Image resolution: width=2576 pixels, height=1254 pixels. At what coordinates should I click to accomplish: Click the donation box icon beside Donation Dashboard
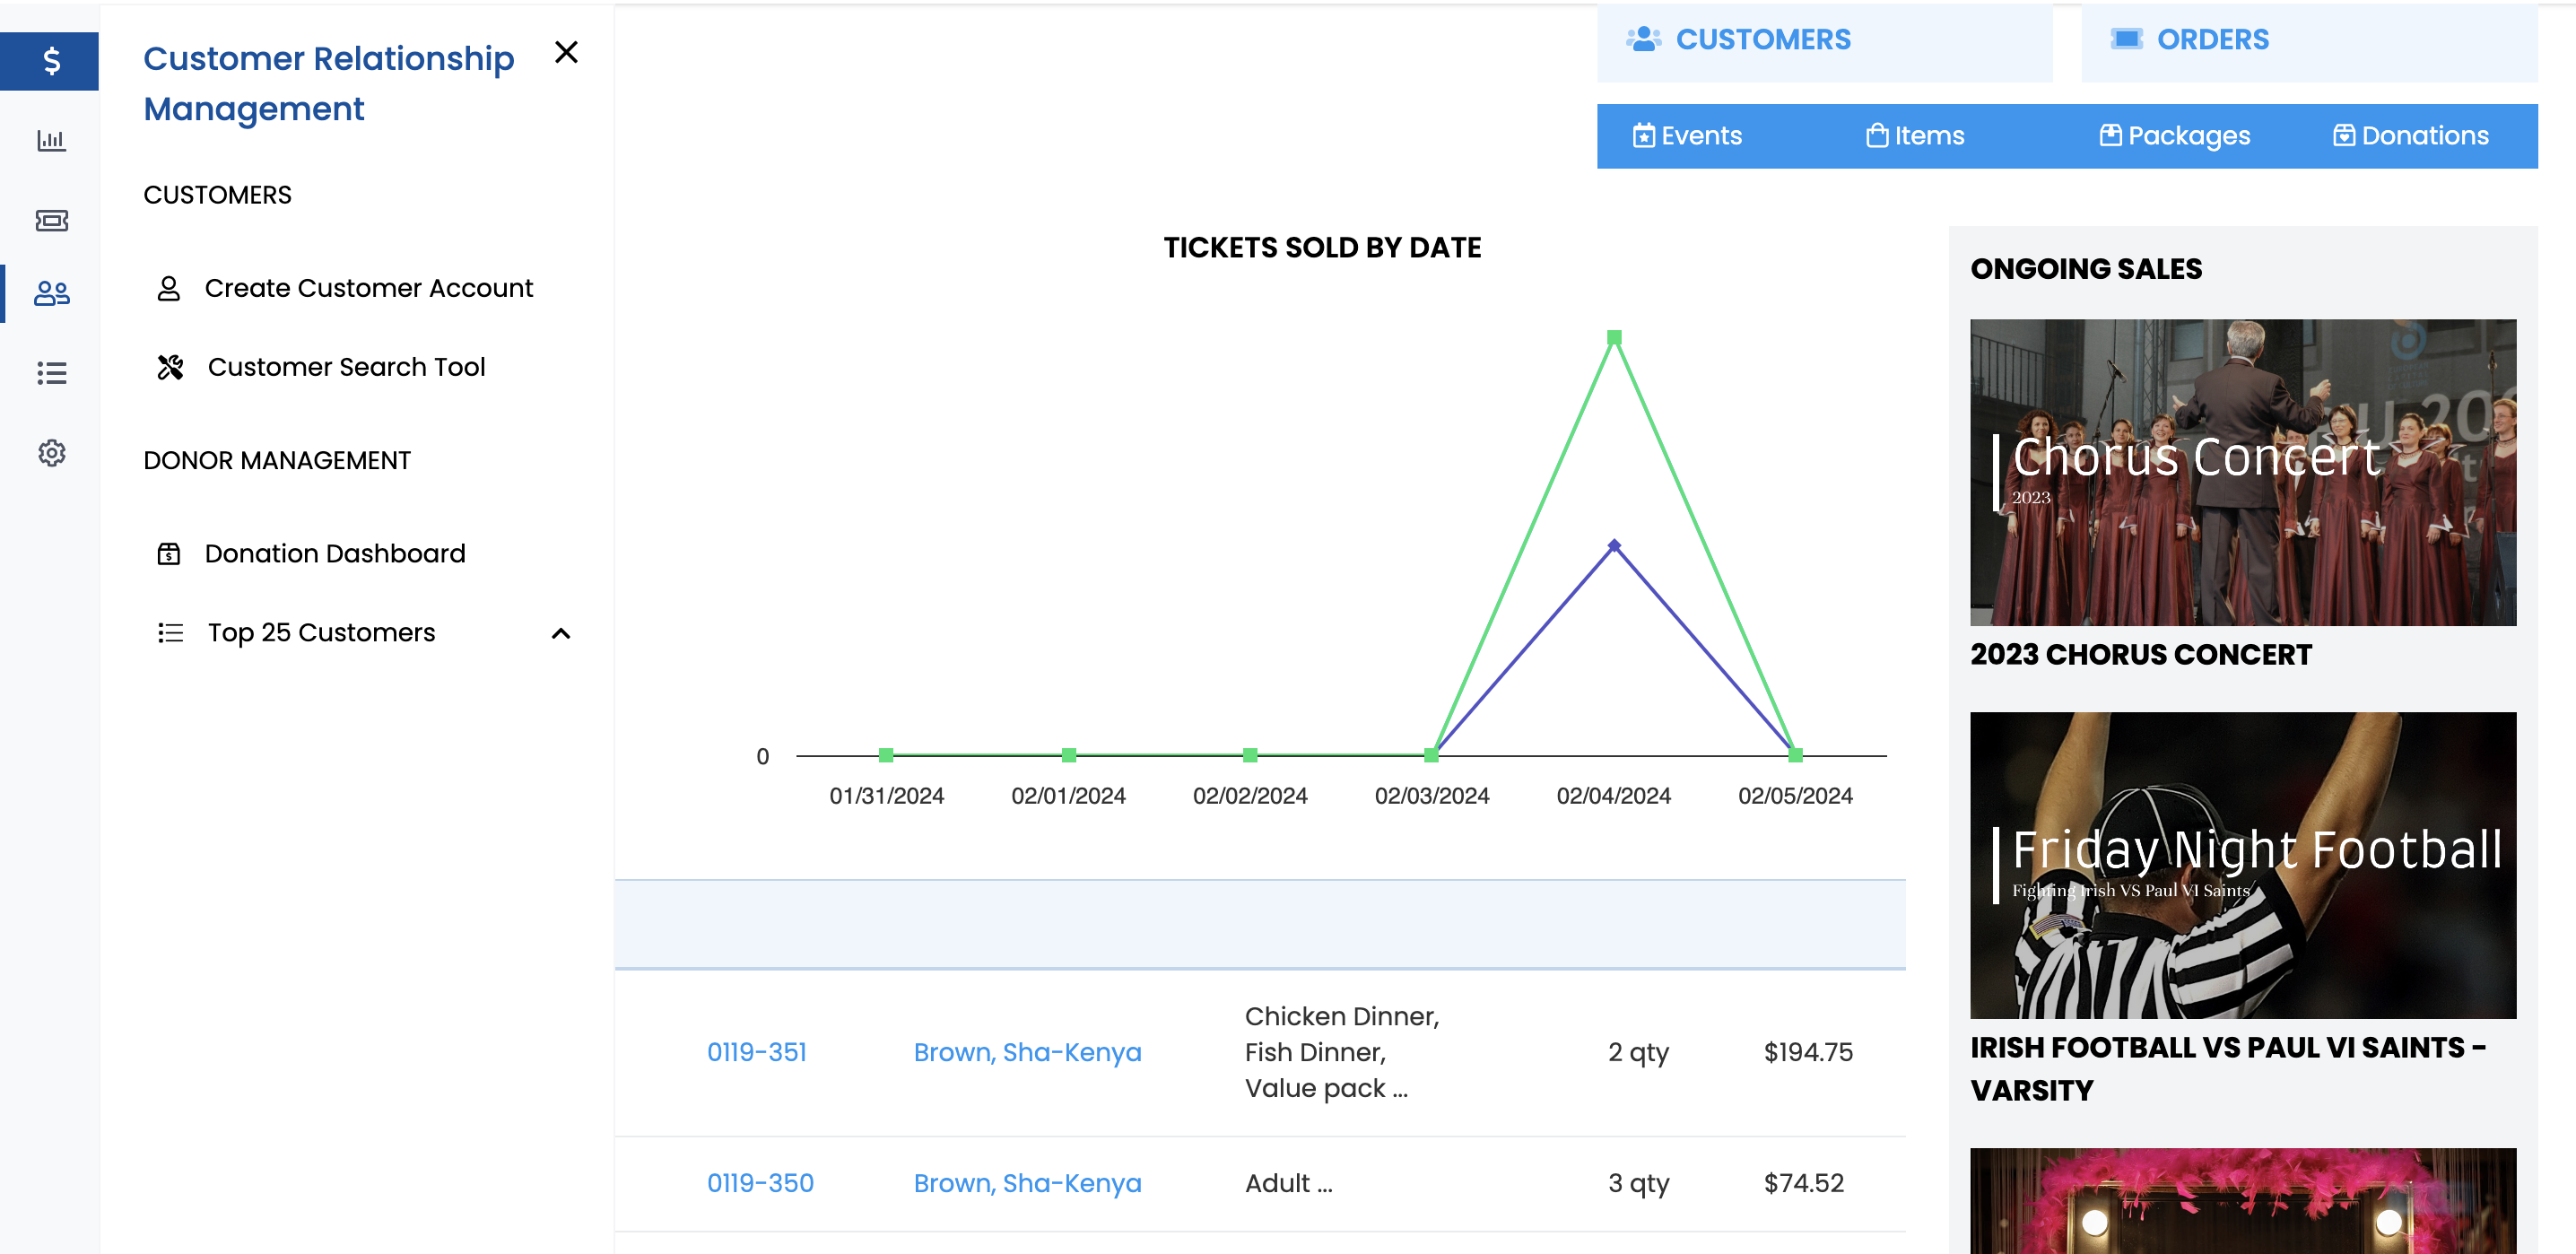(169, 553)
